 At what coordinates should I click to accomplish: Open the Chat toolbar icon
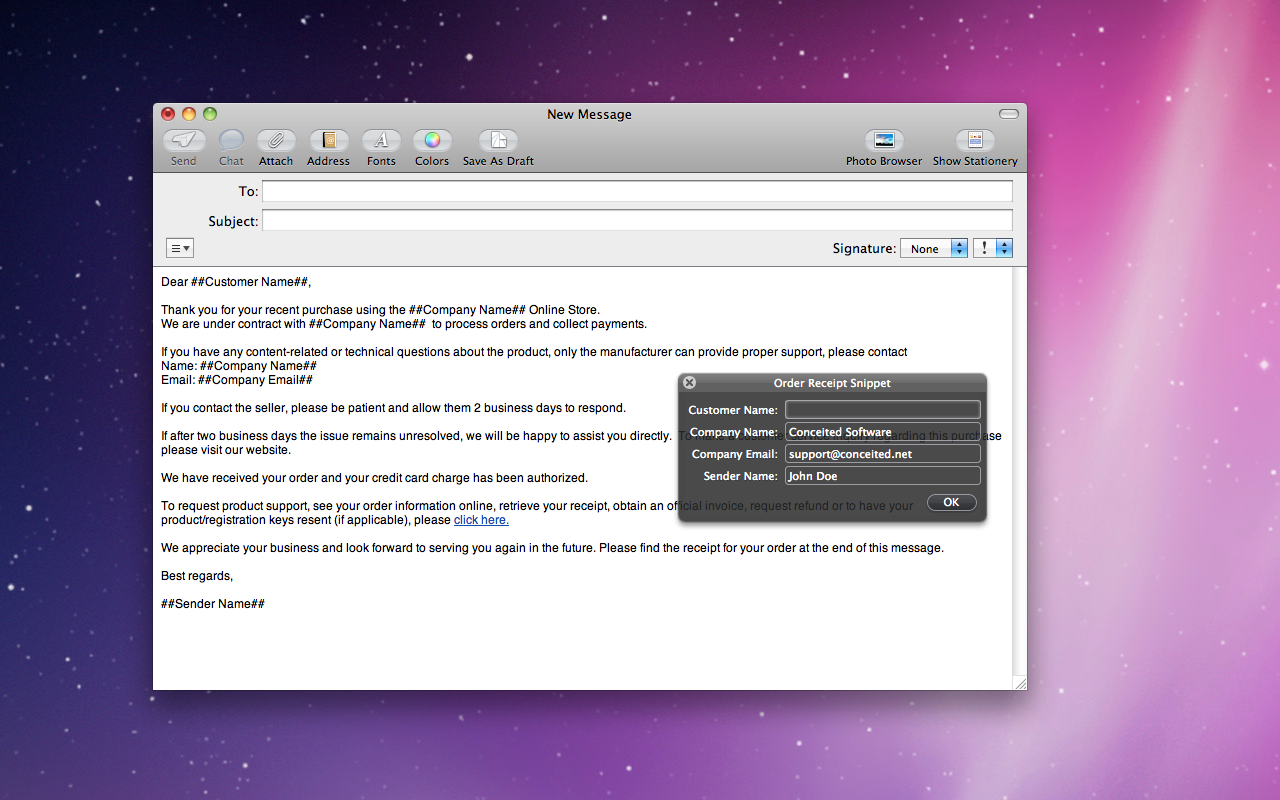pos(231,141)
